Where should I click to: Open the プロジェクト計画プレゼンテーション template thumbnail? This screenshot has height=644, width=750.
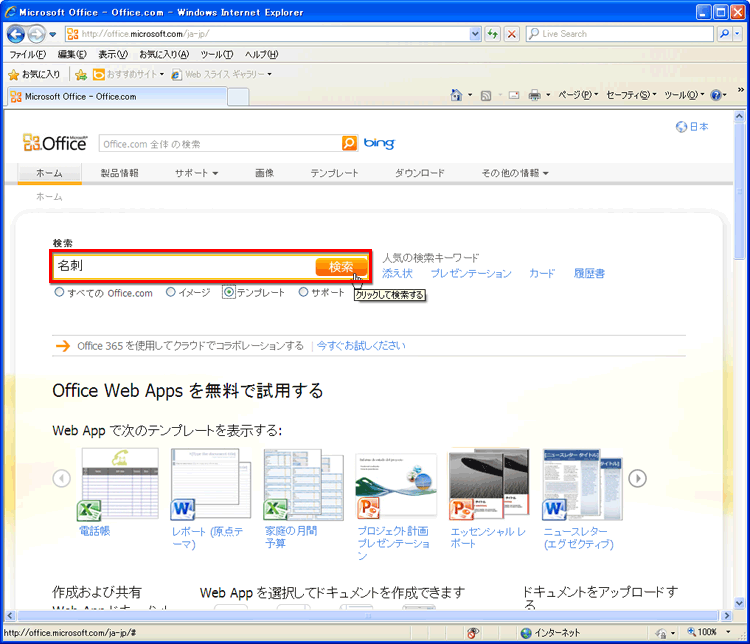(397, 487)
